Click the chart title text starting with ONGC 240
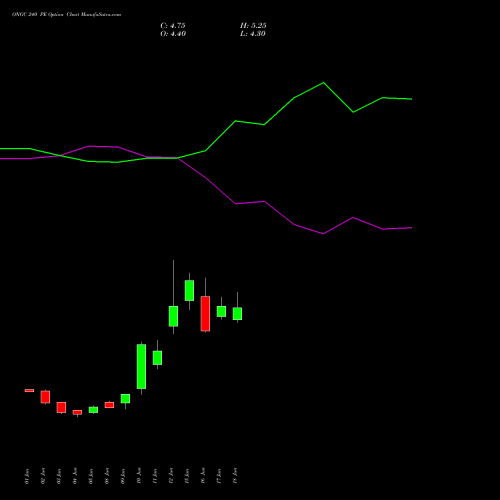Viewport: 500px width, 500px height. pos(66,15)
